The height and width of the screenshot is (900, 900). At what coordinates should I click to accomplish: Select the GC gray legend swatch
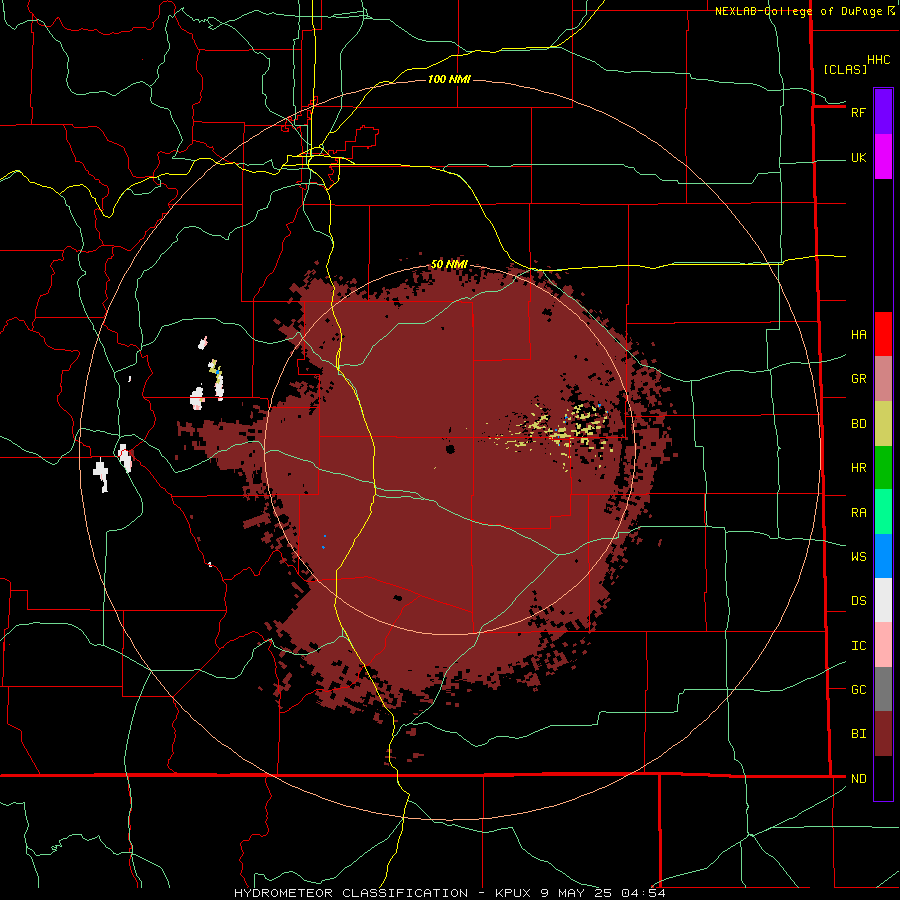point(883,689)
